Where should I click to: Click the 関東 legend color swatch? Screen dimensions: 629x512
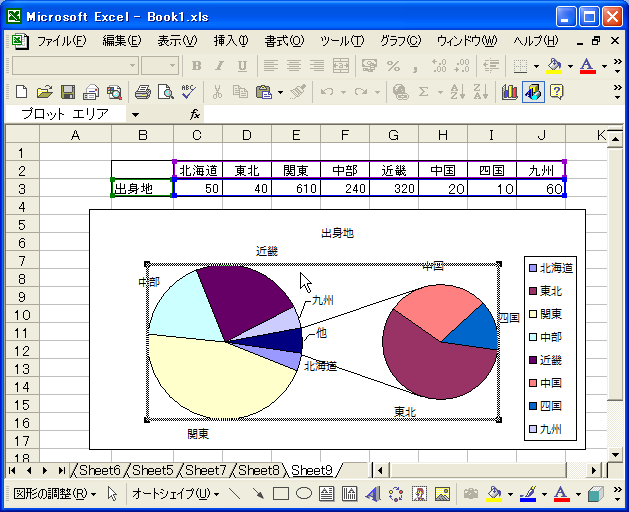[x=533, y=314]
